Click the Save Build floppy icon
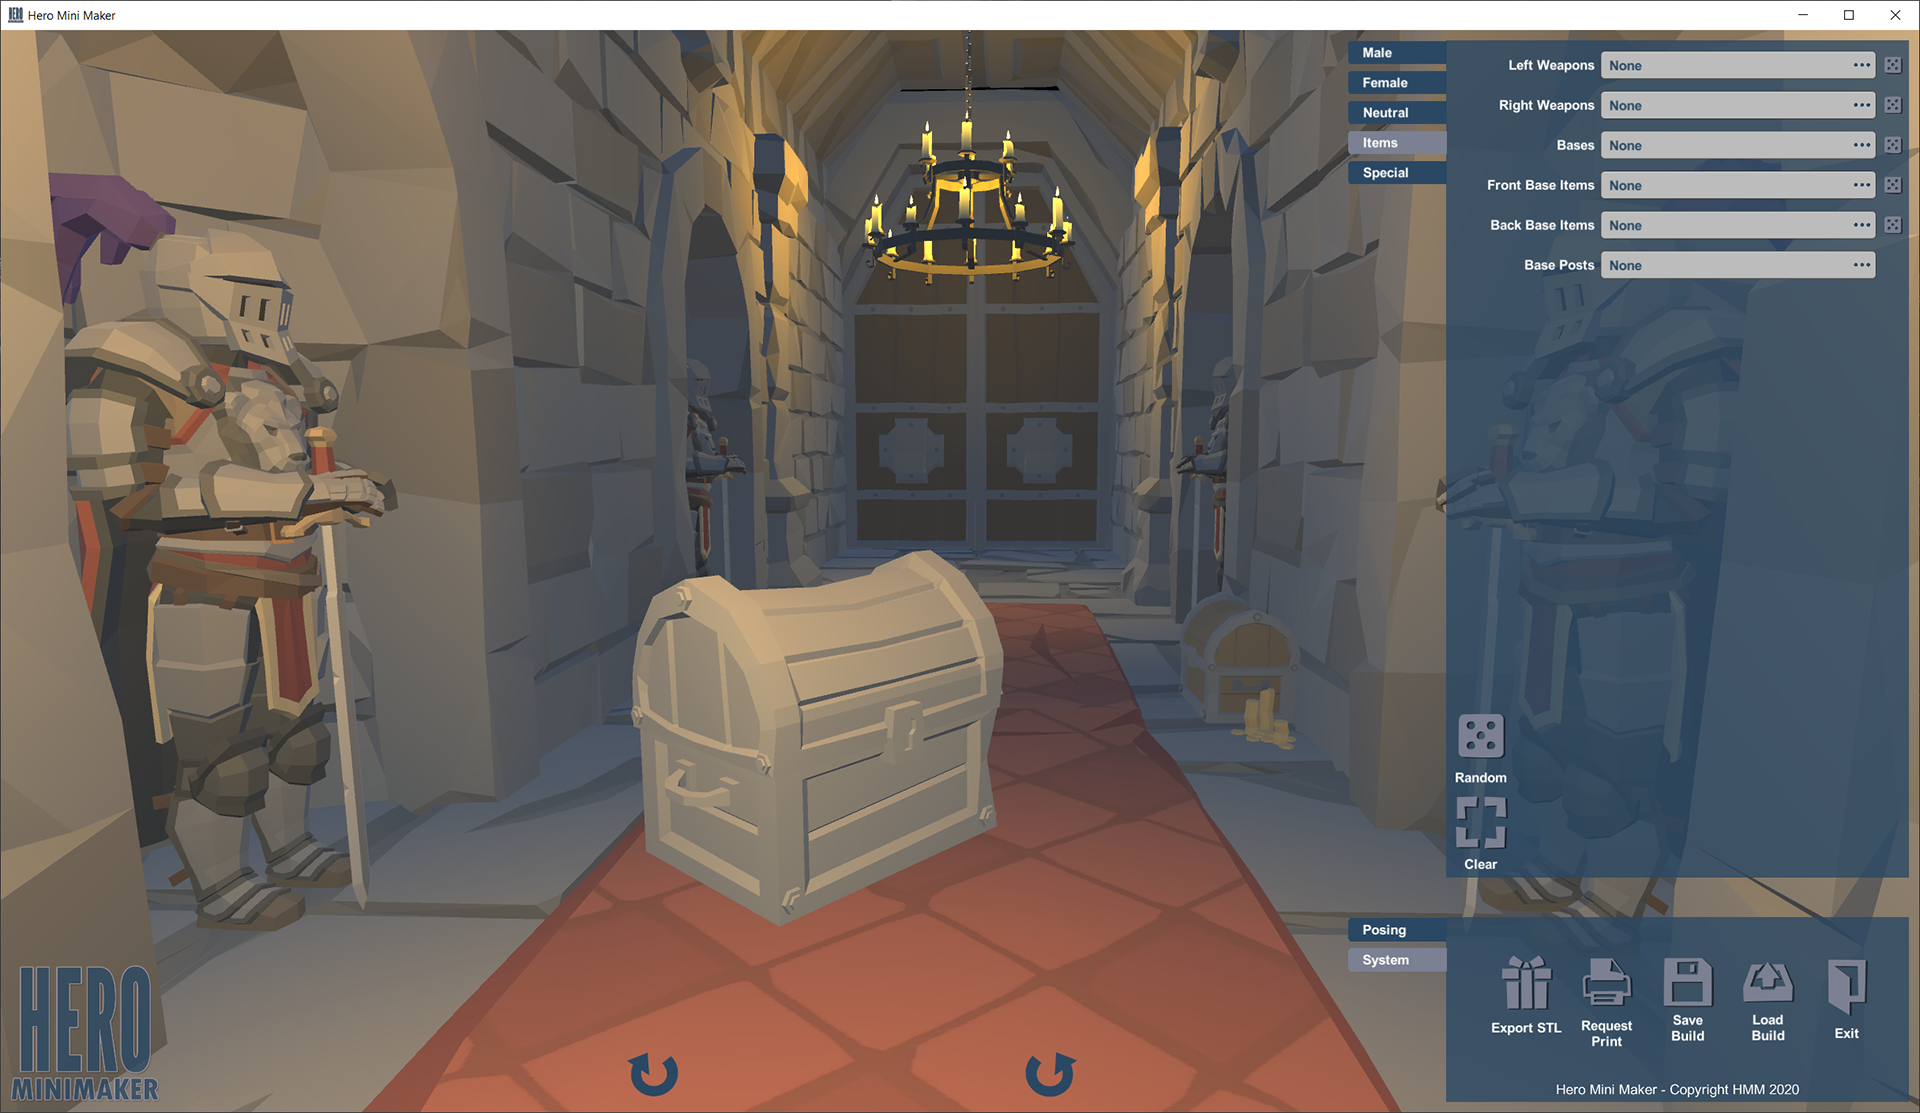1920x1113 pixels. (1687, 982)
